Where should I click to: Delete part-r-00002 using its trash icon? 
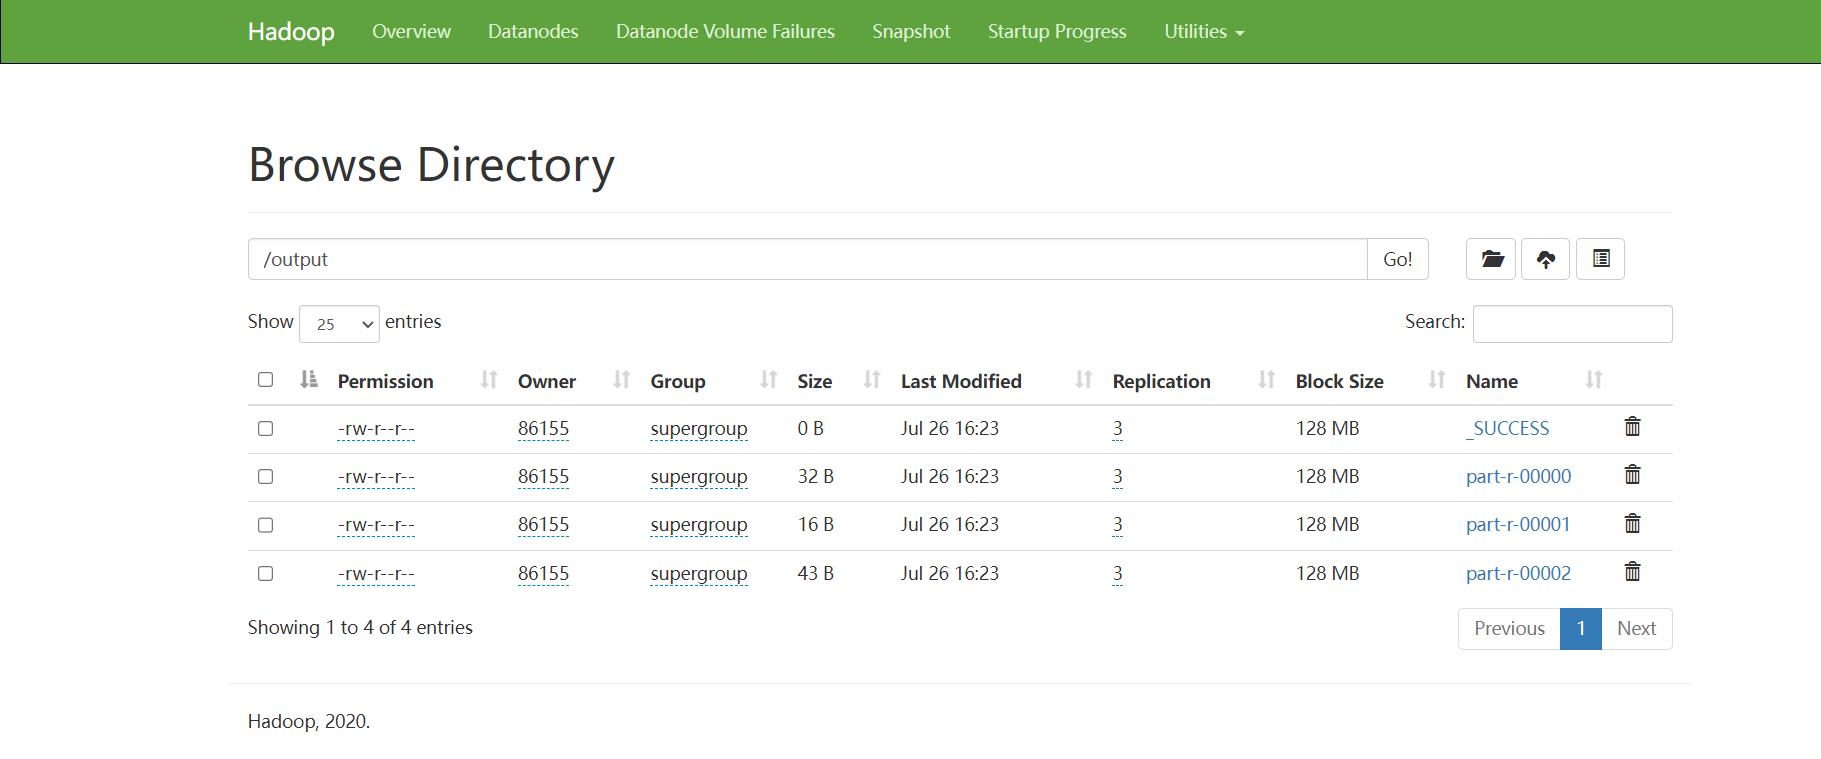pos(1633,572)
